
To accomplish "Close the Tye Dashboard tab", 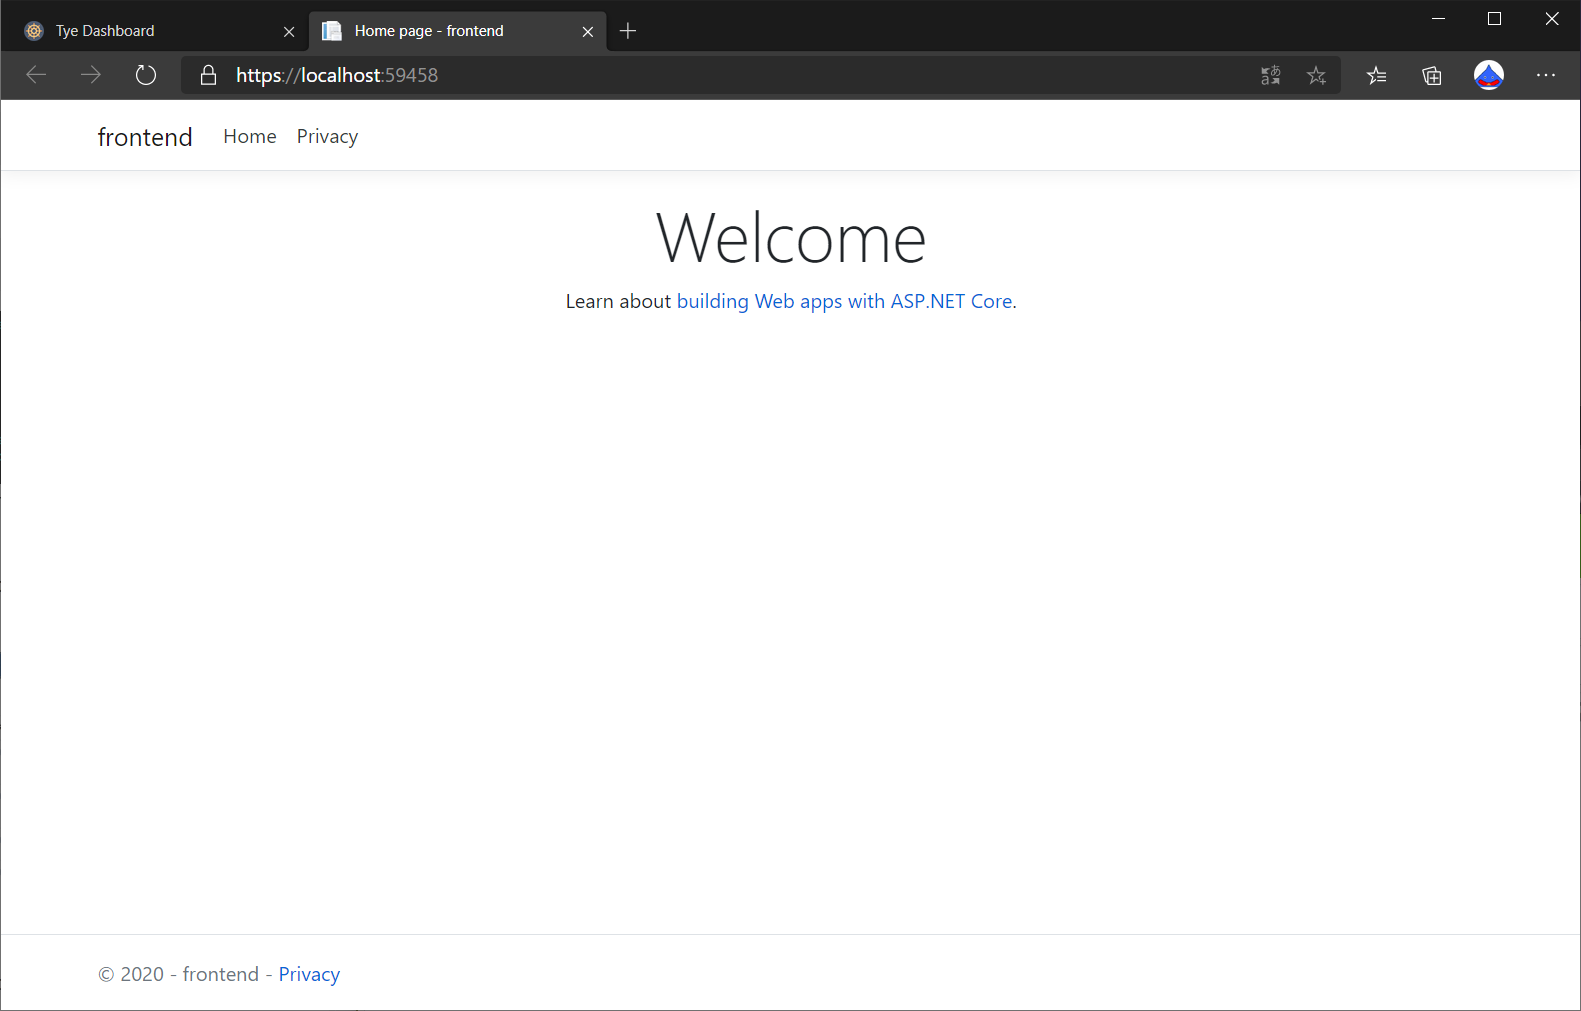I will point(289,32).
